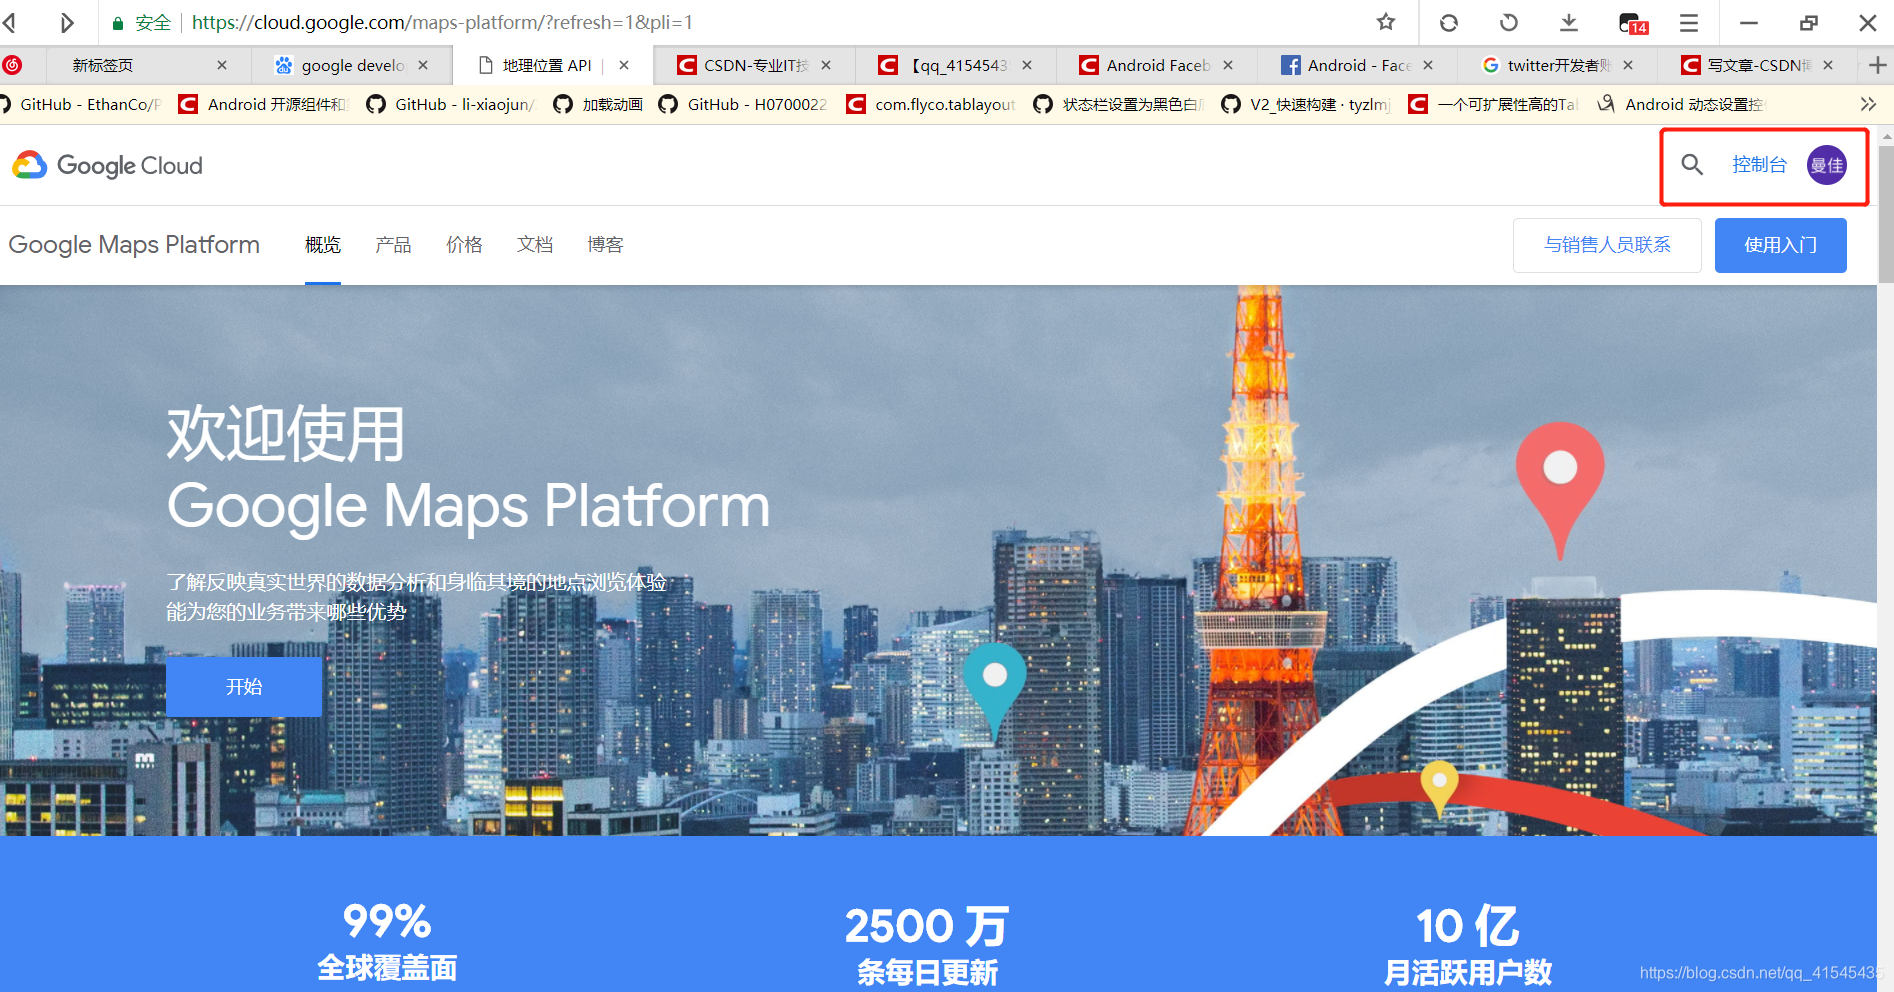Open GitHub - H0700022 bookmark

tap(743, 104)
